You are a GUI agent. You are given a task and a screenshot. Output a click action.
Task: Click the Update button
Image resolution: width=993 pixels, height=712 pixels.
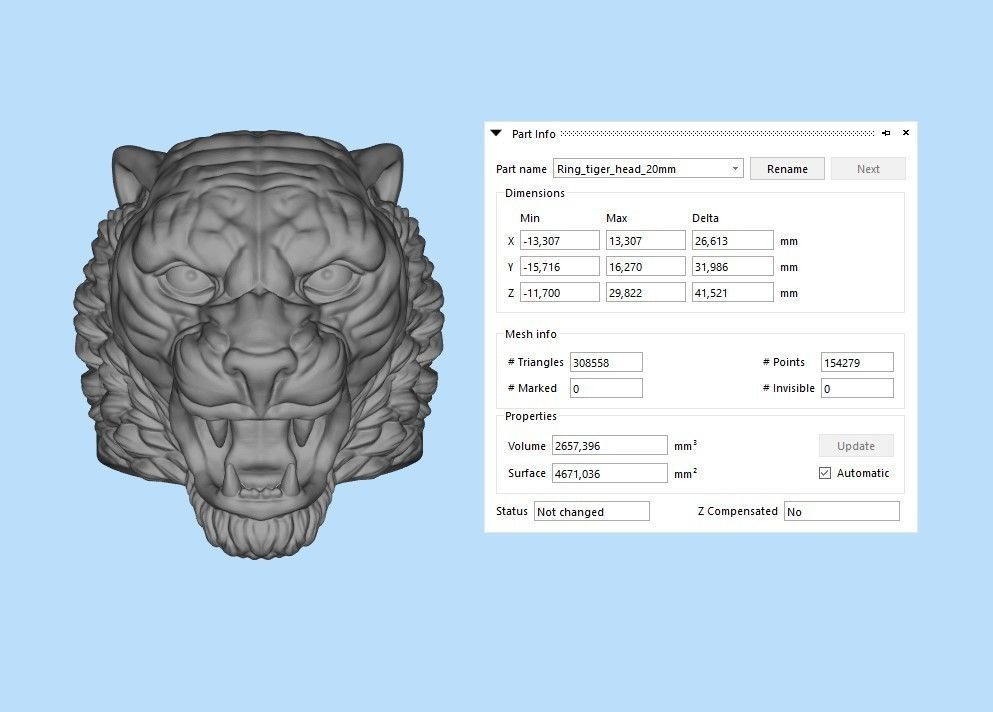tap(856, 445)
